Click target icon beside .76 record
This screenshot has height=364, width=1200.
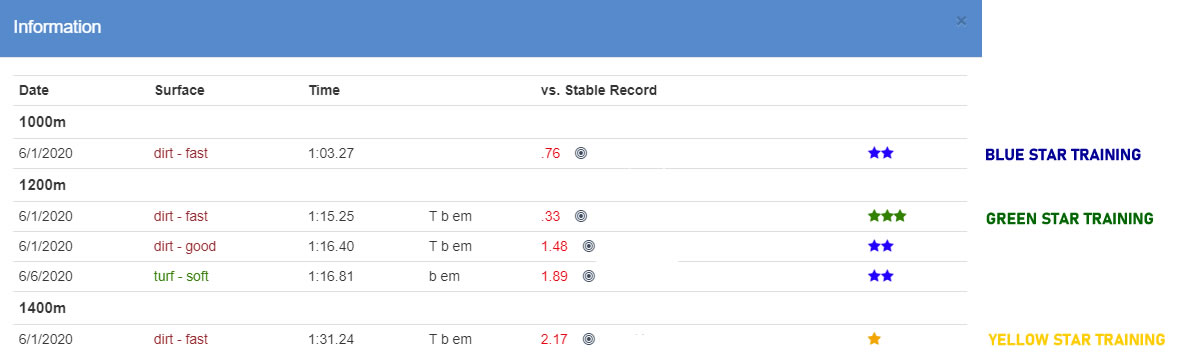(x=581, y=154)
